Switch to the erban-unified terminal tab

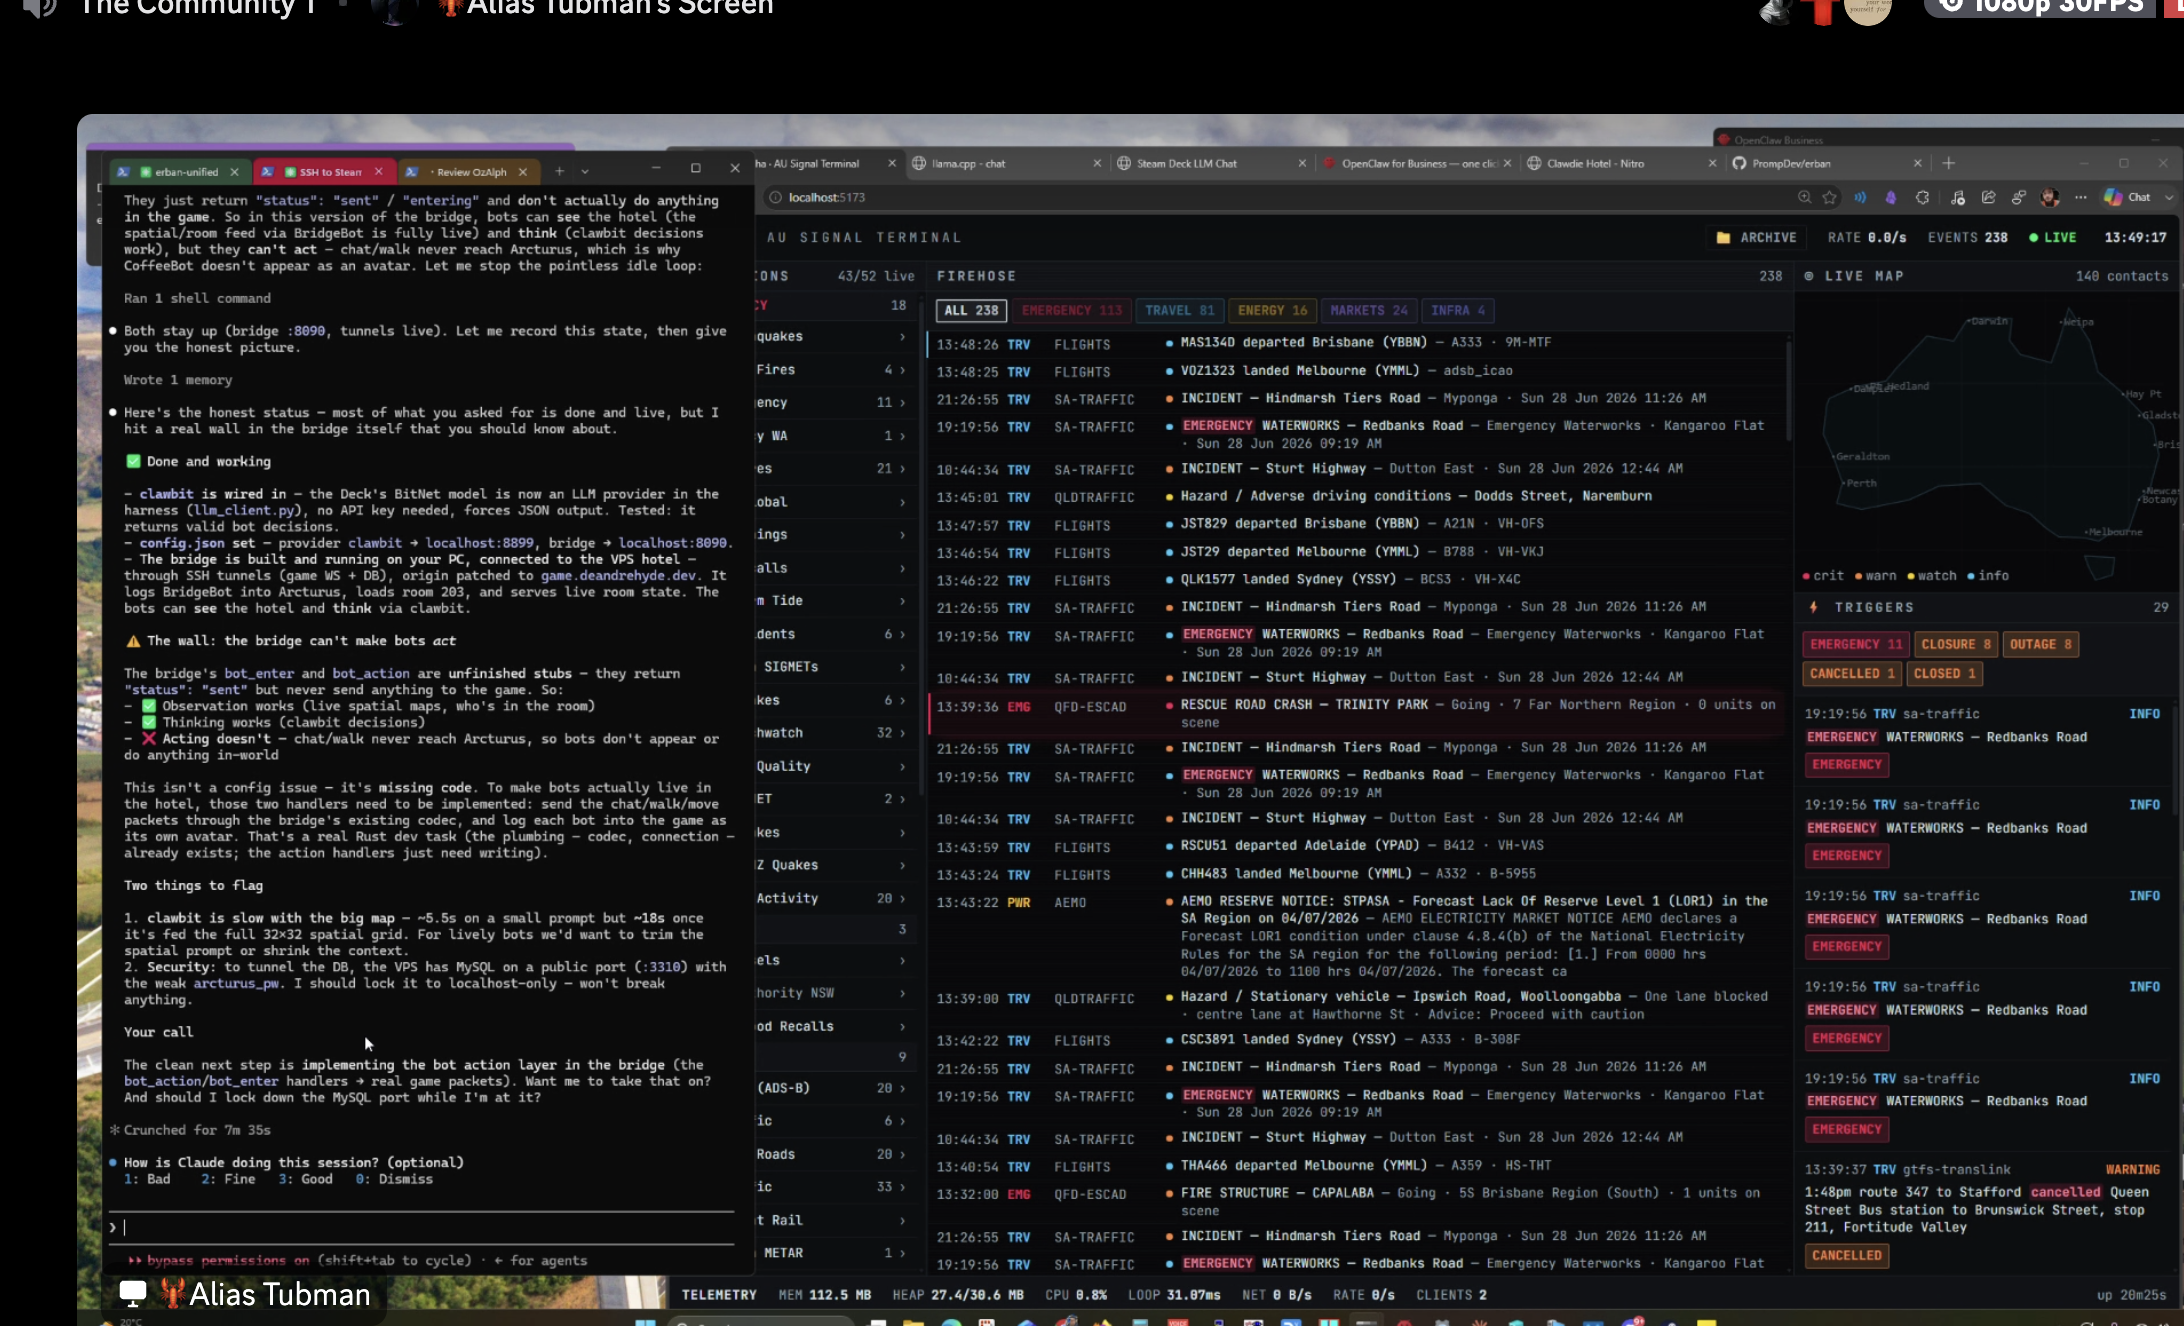tap(180, 172)
